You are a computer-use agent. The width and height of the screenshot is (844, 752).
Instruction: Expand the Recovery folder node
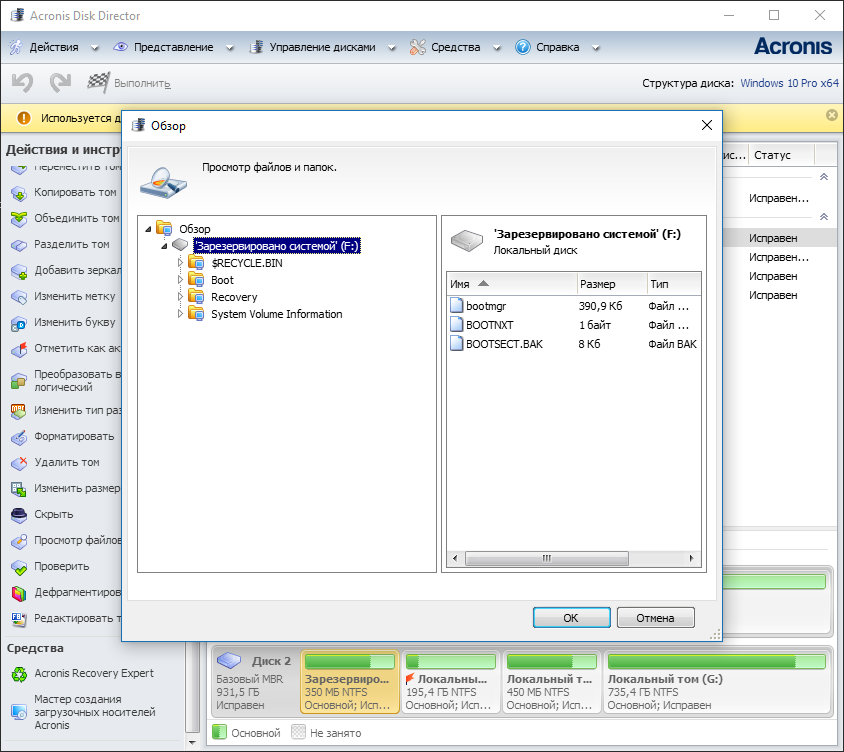point(180,297)
